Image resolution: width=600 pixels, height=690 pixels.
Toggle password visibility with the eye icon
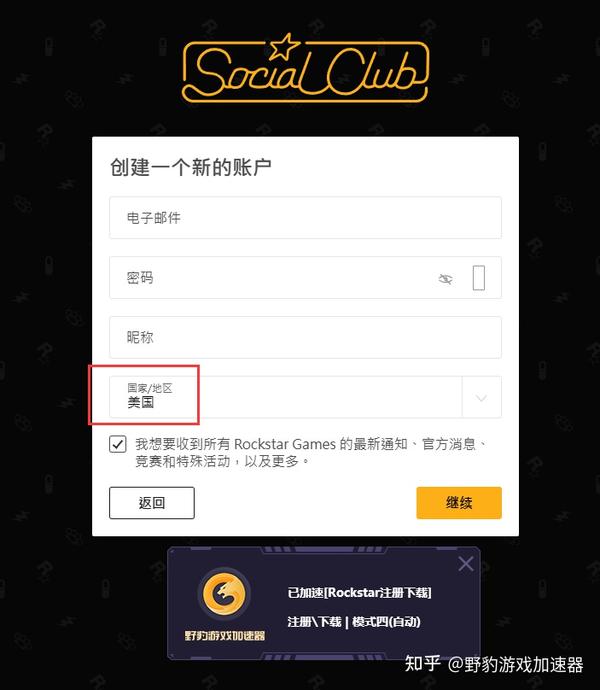[x=445, y=279]
